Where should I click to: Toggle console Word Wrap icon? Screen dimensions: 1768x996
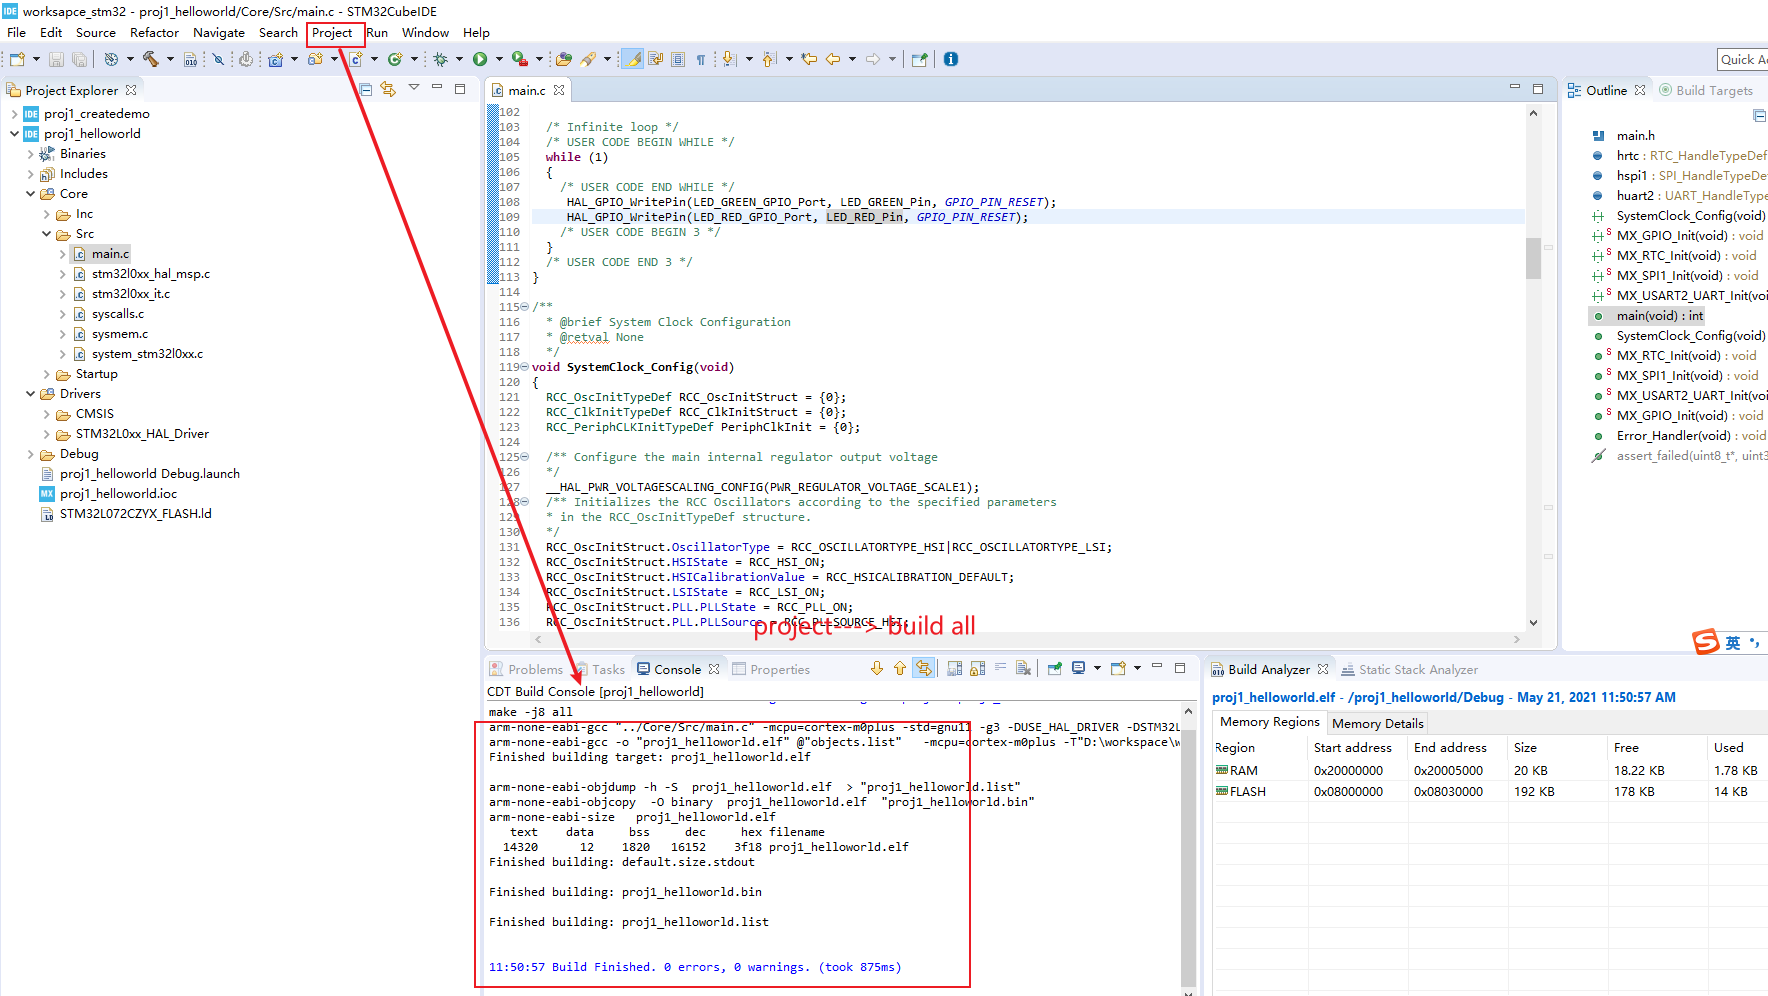pos(1000,668)
